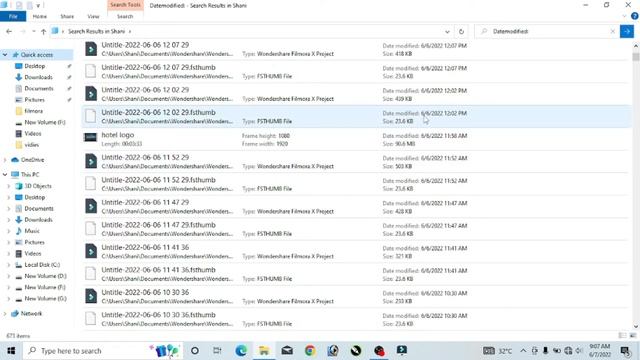Select Network in the navigation pane

click(31, 313)
